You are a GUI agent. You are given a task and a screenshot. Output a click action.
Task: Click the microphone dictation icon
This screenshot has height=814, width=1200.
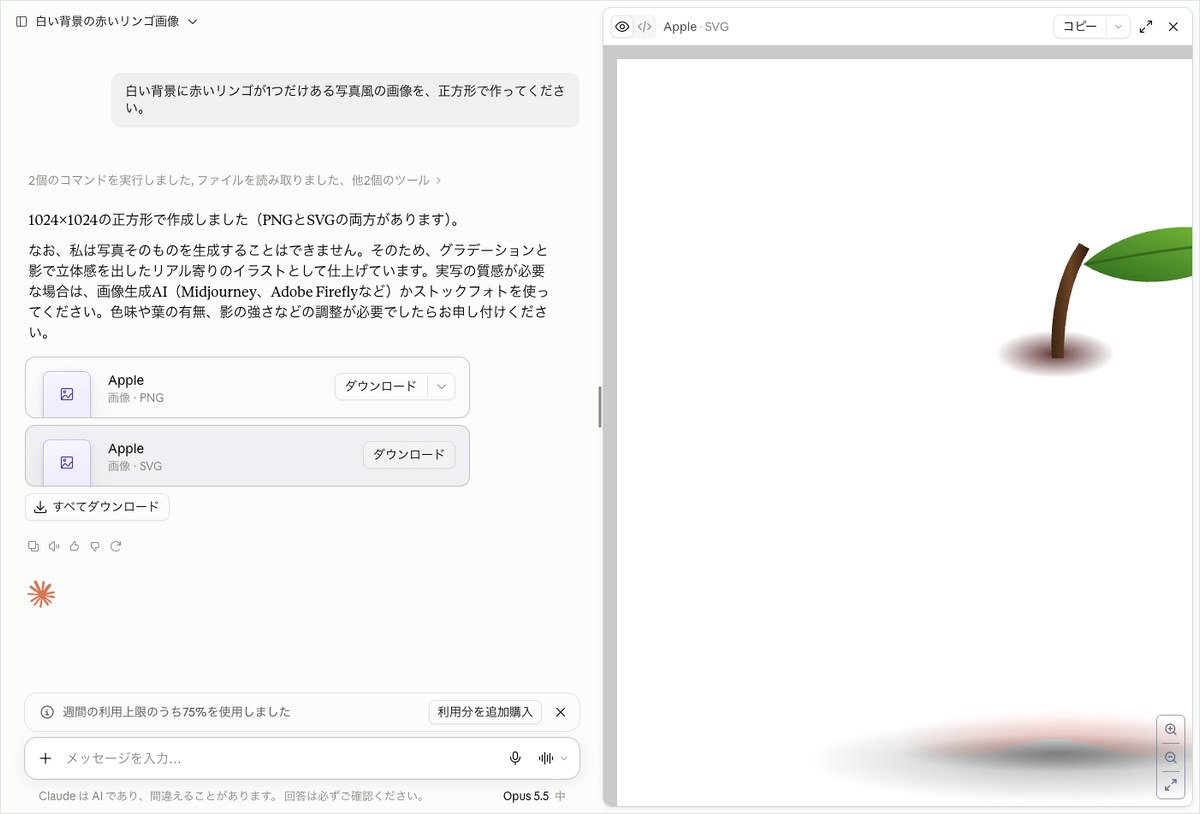pos(515,758)
